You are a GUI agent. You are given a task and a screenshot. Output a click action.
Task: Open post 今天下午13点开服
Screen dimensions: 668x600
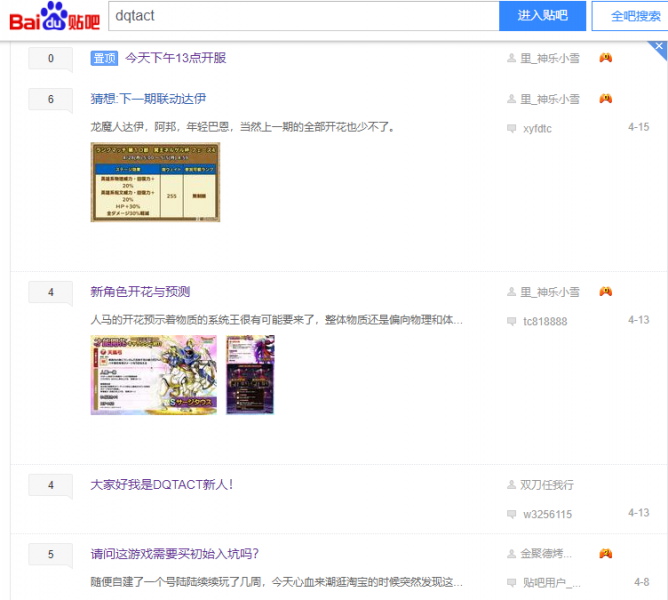pos(176,58)
